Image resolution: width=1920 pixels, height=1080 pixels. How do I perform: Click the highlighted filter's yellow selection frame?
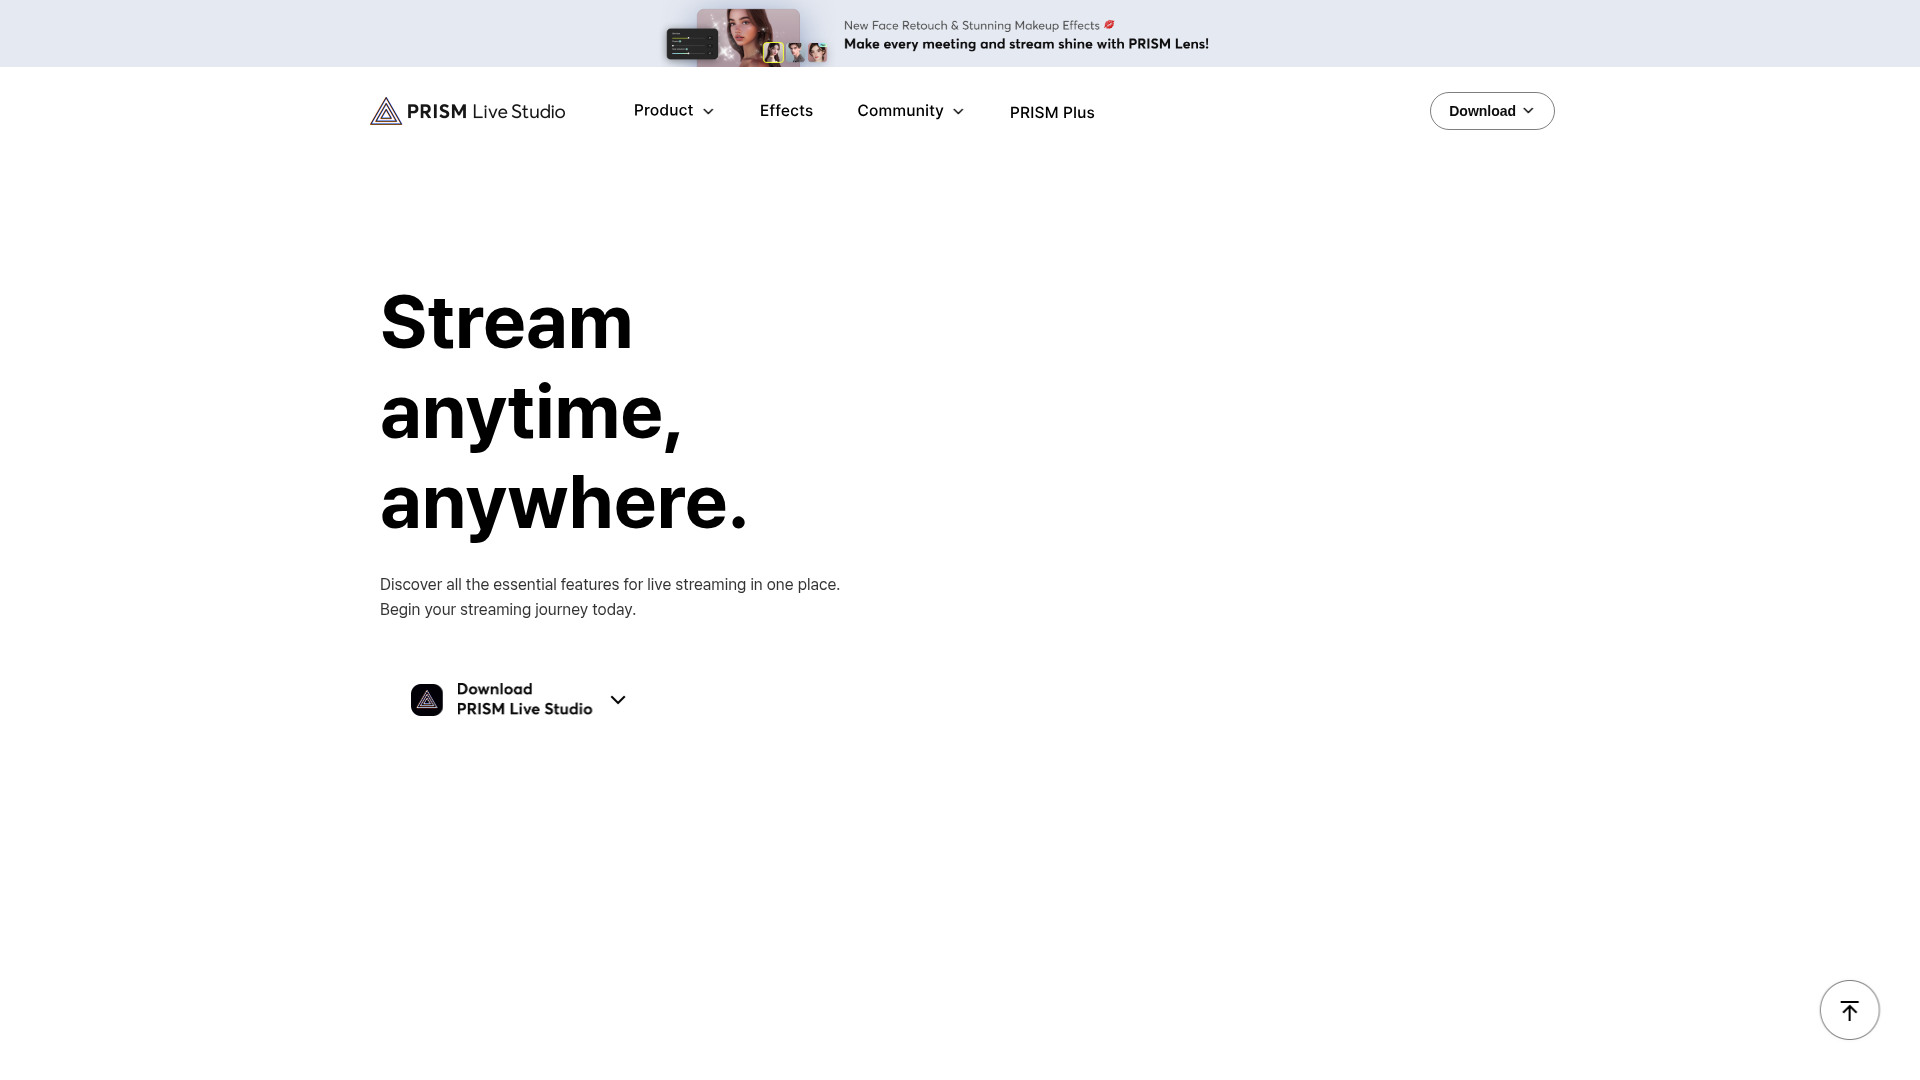773,44
